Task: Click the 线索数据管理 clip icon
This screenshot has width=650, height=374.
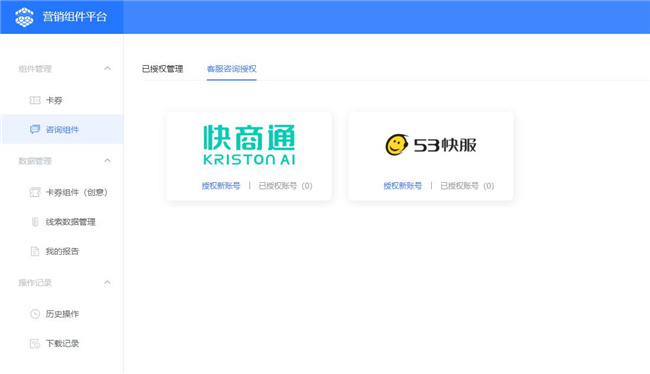Action: 35,222
